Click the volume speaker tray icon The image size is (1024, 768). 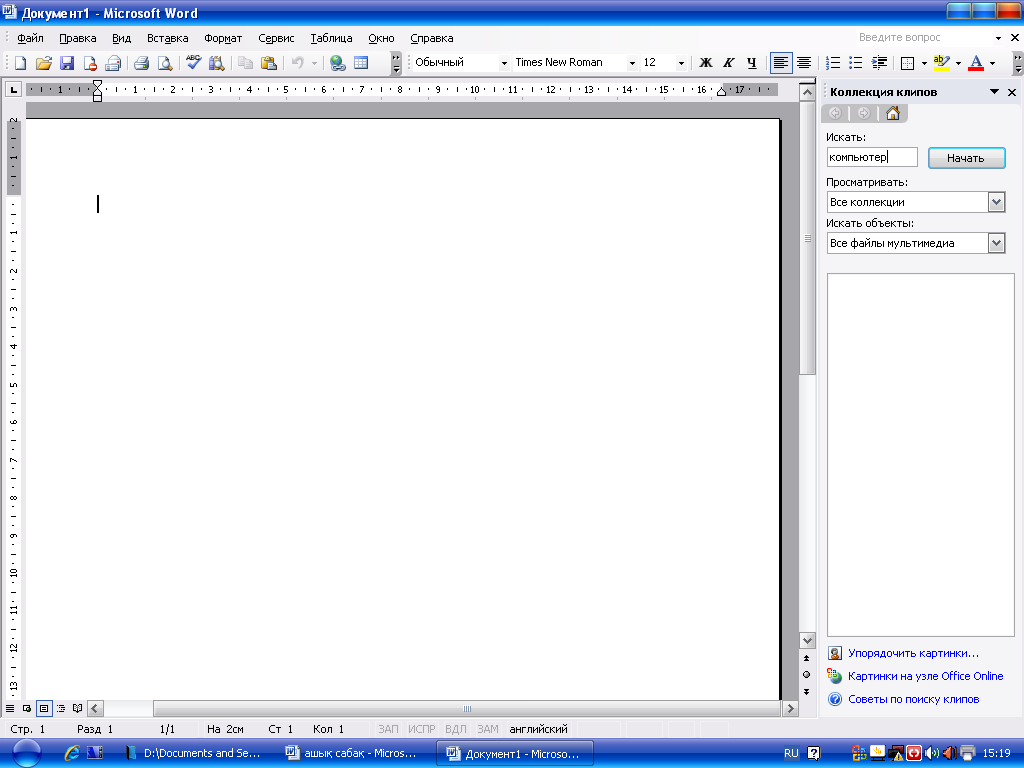click(x=932, y=753)
